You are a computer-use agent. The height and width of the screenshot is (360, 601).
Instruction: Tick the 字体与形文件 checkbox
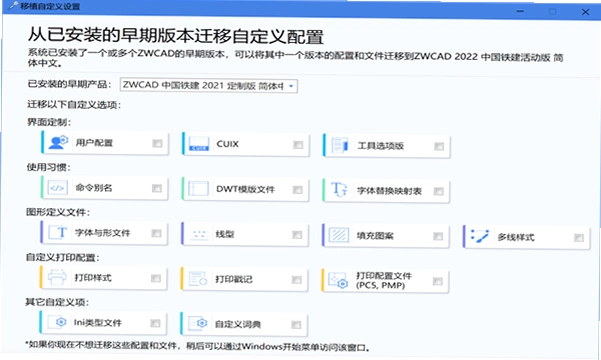(x=156, y=233)
